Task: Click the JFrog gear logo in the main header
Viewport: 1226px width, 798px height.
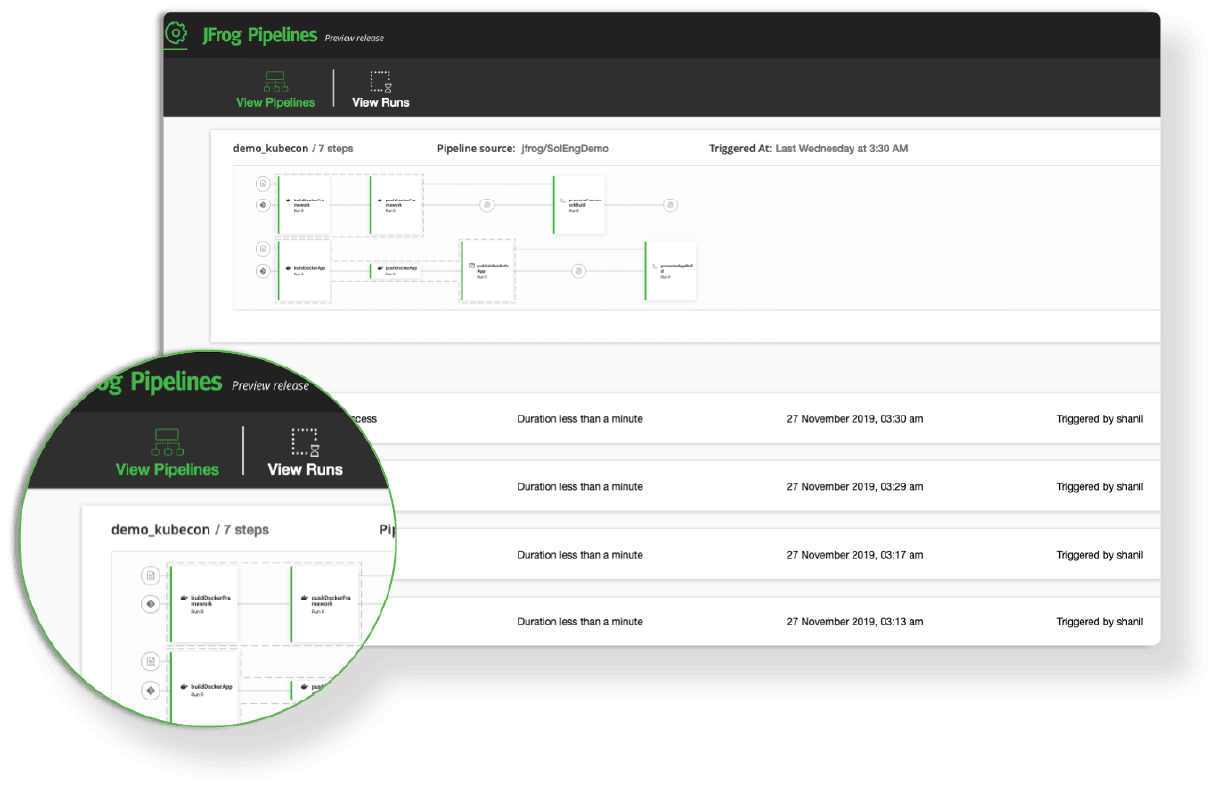Action: coord(176,33)
